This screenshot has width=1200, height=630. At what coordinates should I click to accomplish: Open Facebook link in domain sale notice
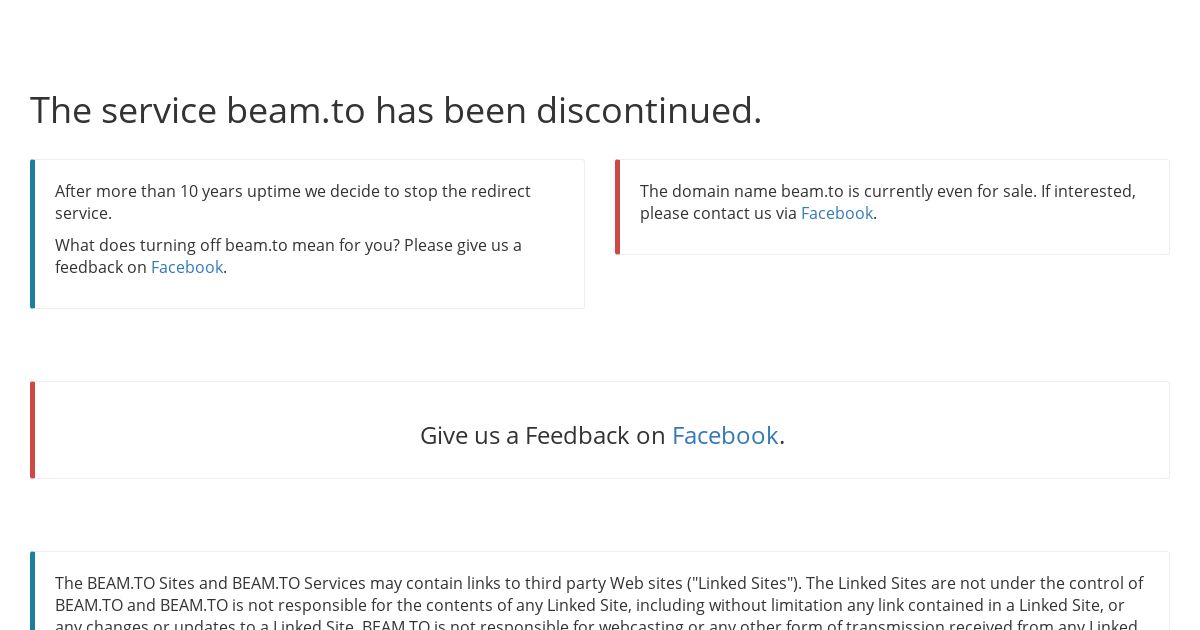[x=837, y=213]
